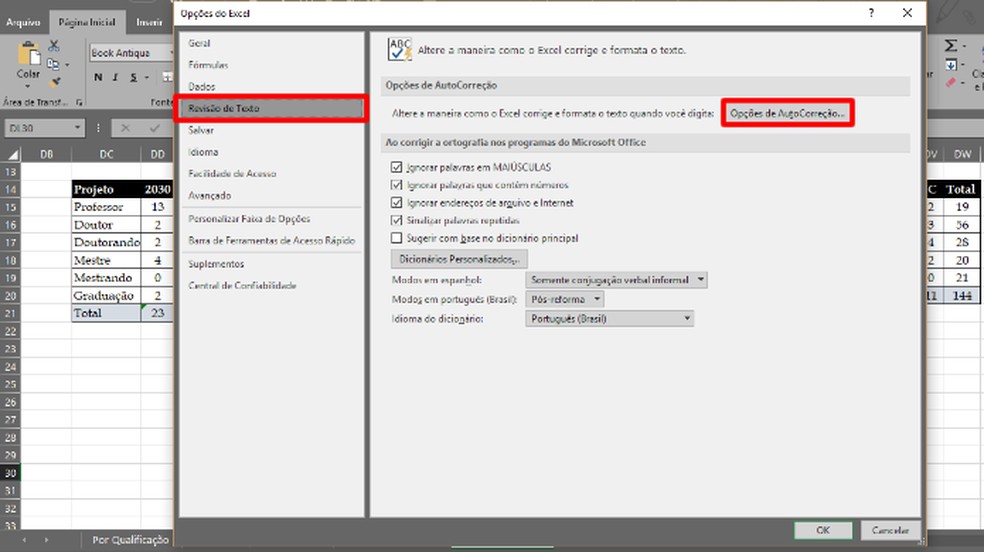Open Personalizar Faixa de Opções category
Screen dimensions: 984x552
[271, 219]
